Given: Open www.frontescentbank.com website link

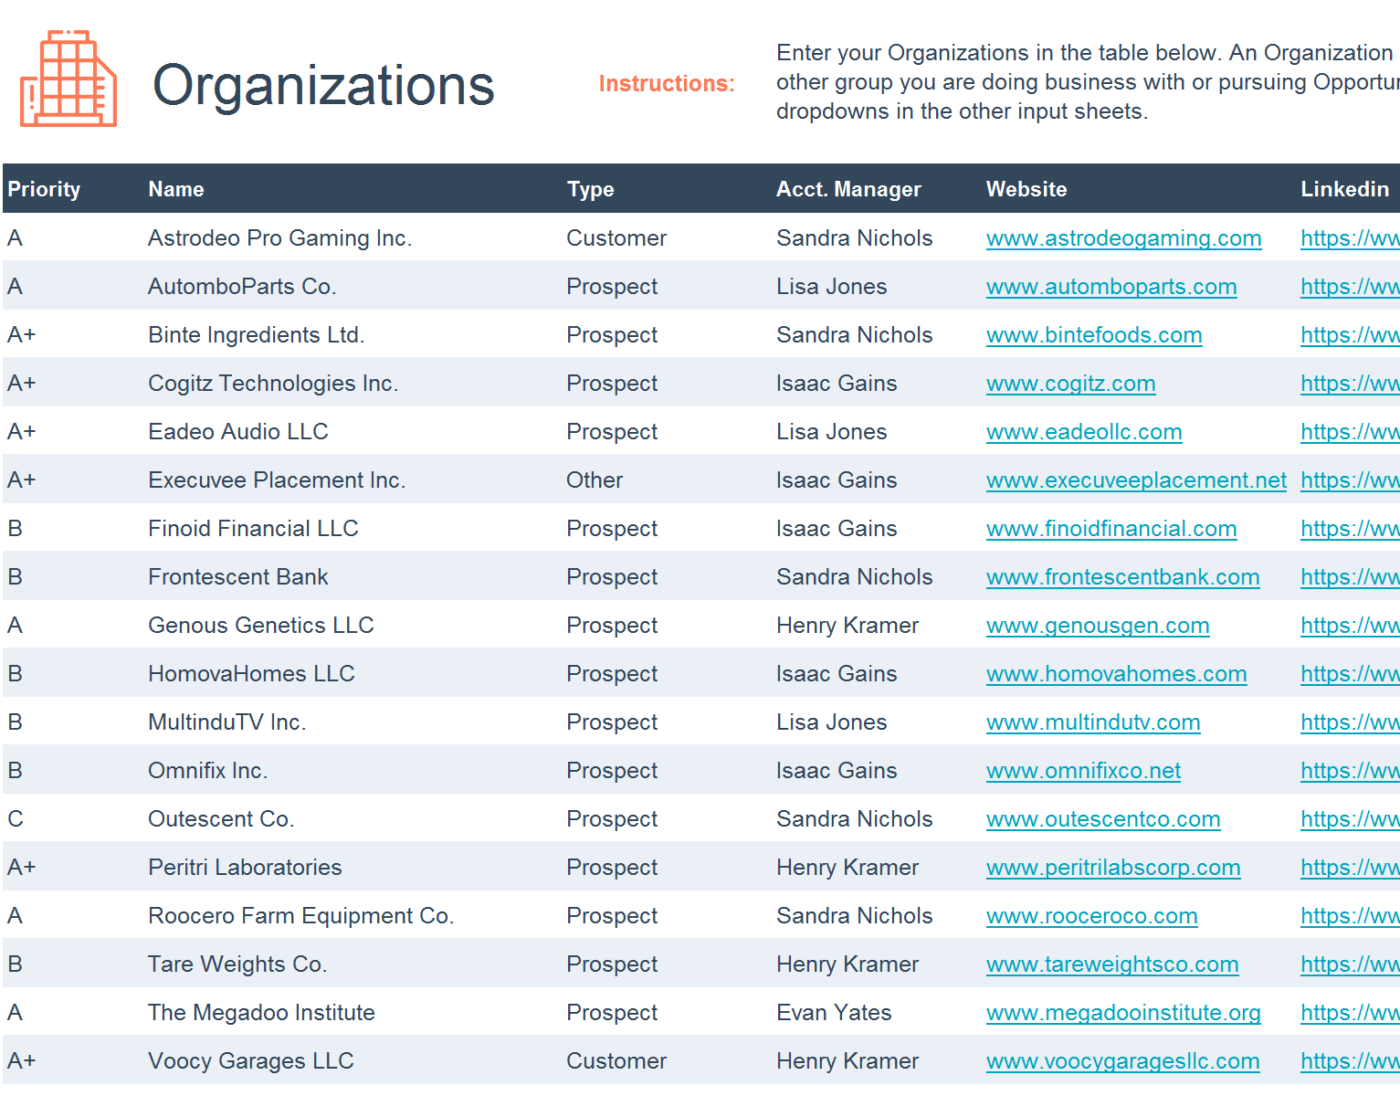Looking at the screenshot, I should coord(1122,577).
